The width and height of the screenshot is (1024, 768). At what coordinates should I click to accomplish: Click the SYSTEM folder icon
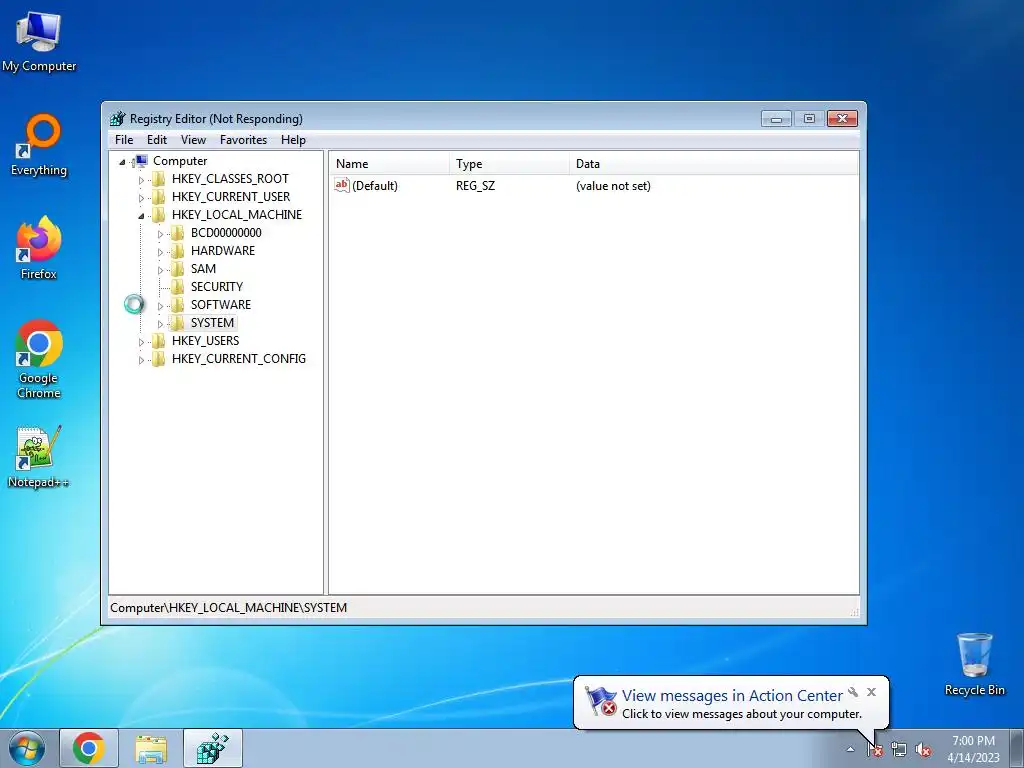pyautogui.click(x=177, y=323)
